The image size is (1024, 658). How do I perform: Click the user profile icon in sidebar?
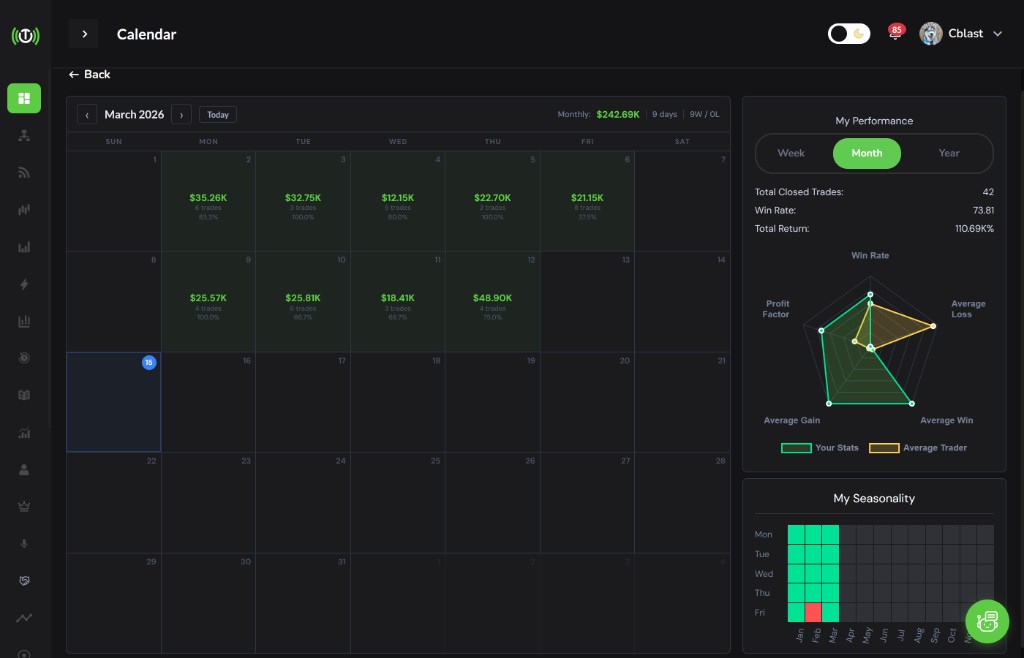tap(24, 469)
